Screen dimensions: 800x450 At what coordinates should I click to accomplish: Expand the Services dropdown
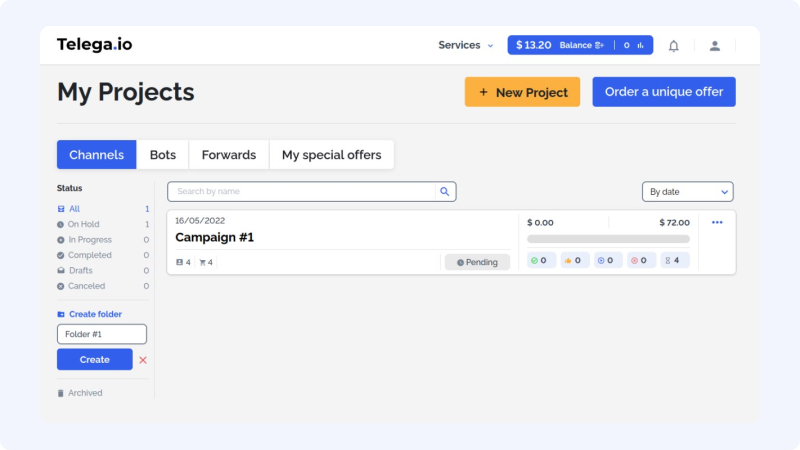coord(466,45)
